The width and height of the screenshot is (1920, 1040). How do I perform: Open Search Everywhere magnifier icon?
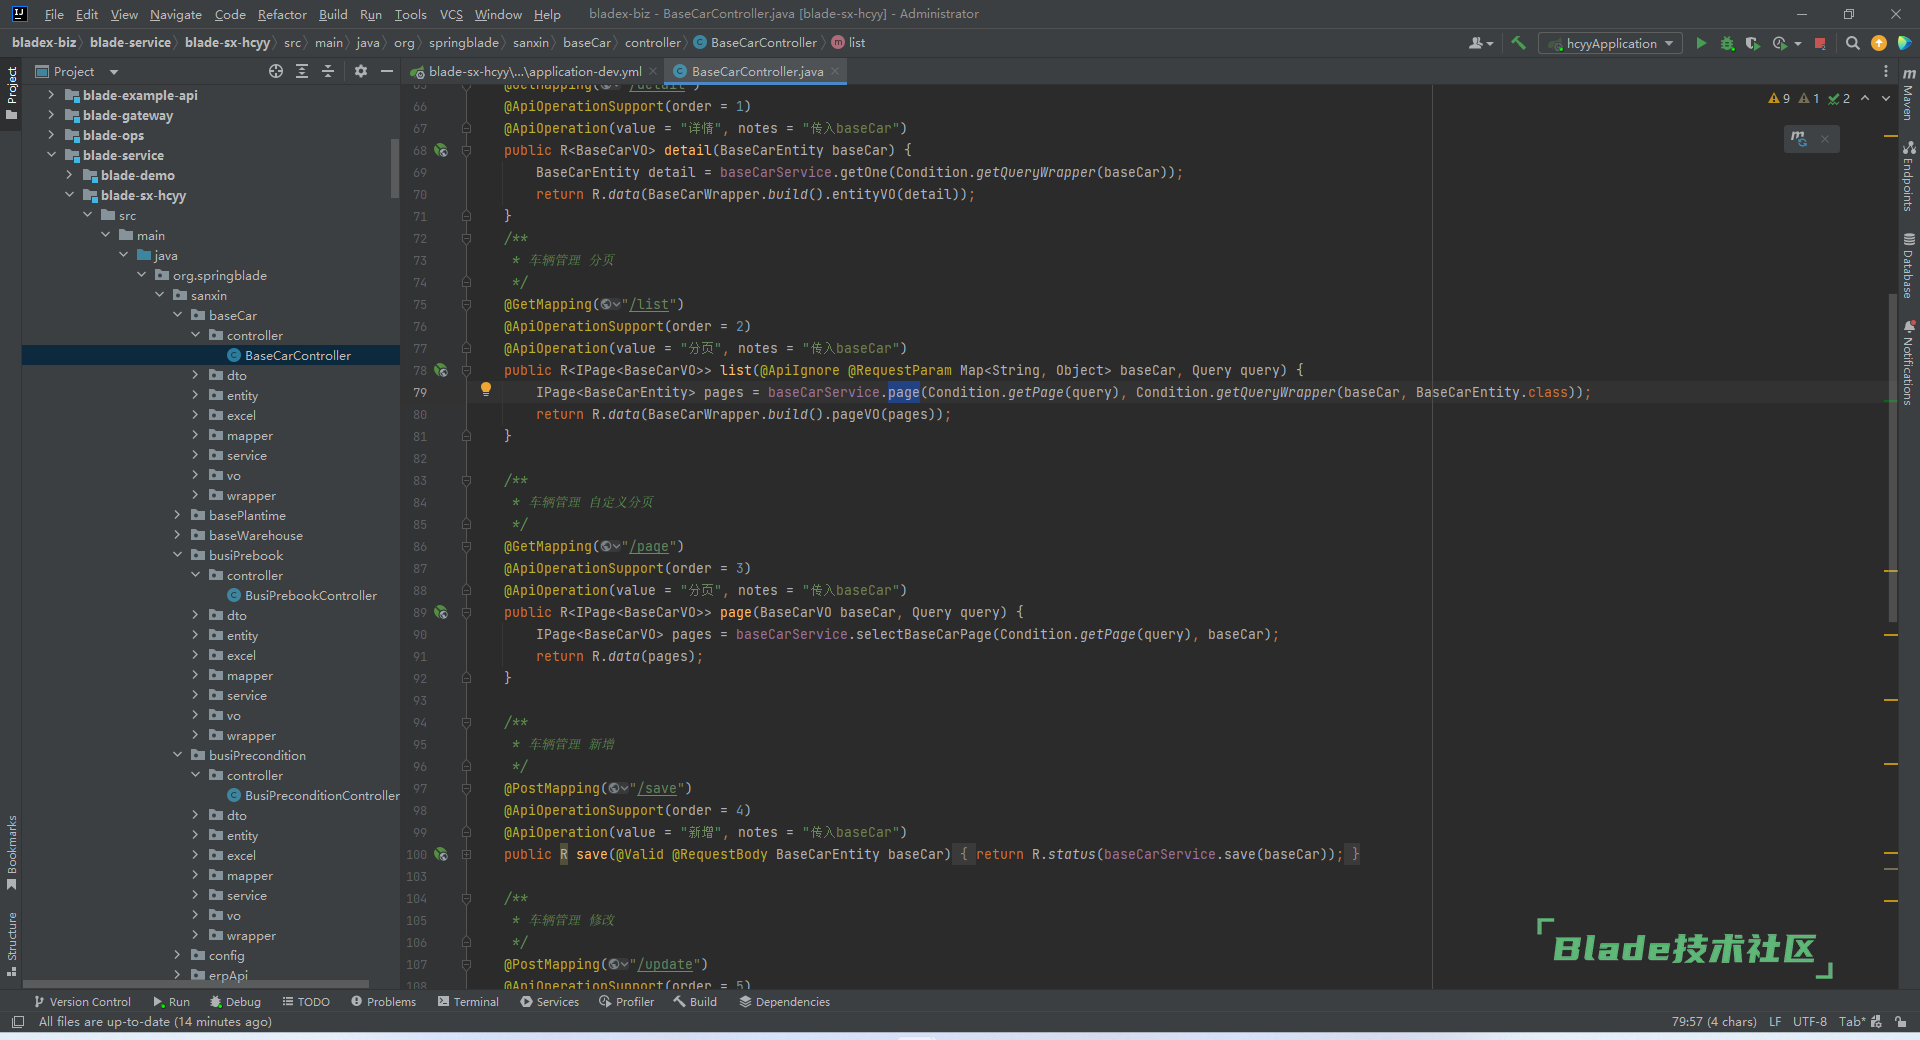(1852, 43)
